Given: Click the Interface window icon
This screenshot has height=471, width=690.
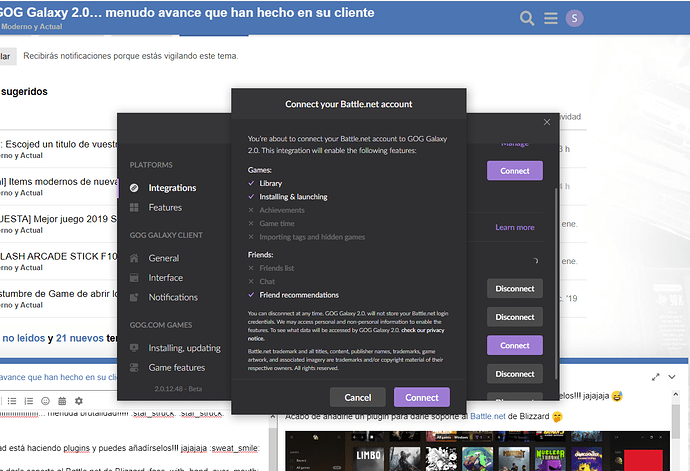Looking at the screenshot, I should pyautogui.click(x=134, y=278).
